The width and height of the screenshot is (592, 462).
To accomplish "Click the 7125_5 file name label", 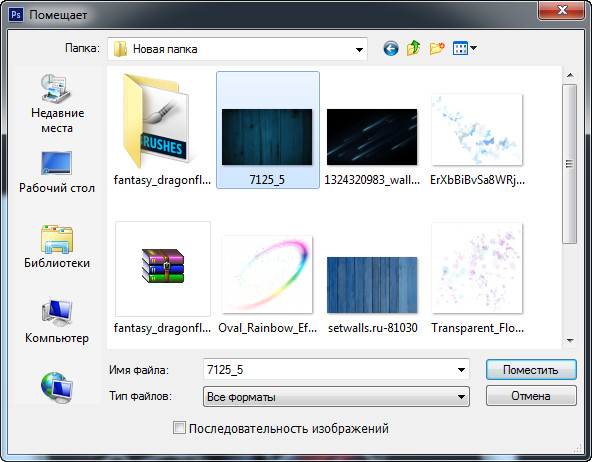I will click(267, 179).
